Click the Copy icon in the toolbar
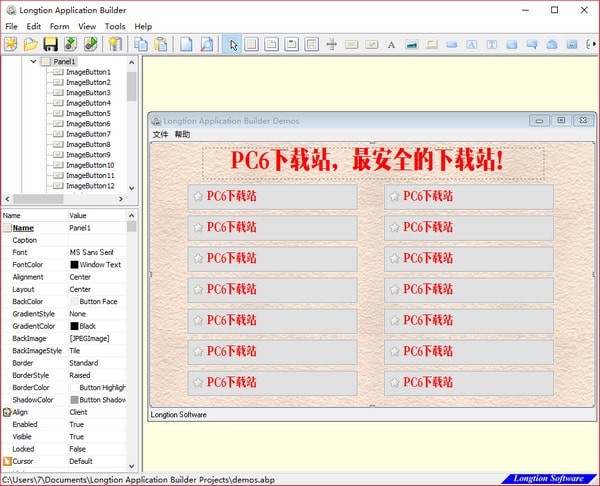This screenshot has width=600, height=486. (140, 44)
